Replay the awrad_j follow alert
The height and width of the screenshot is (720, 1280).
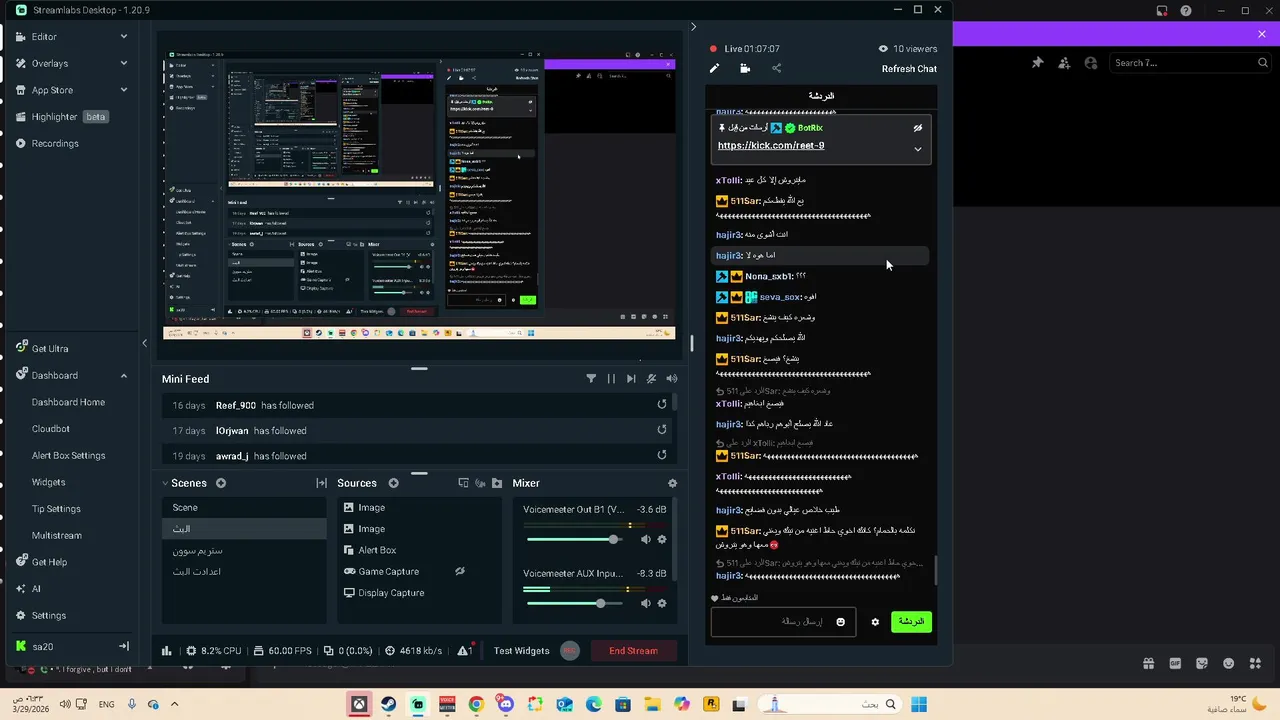(x=661, y=455)
